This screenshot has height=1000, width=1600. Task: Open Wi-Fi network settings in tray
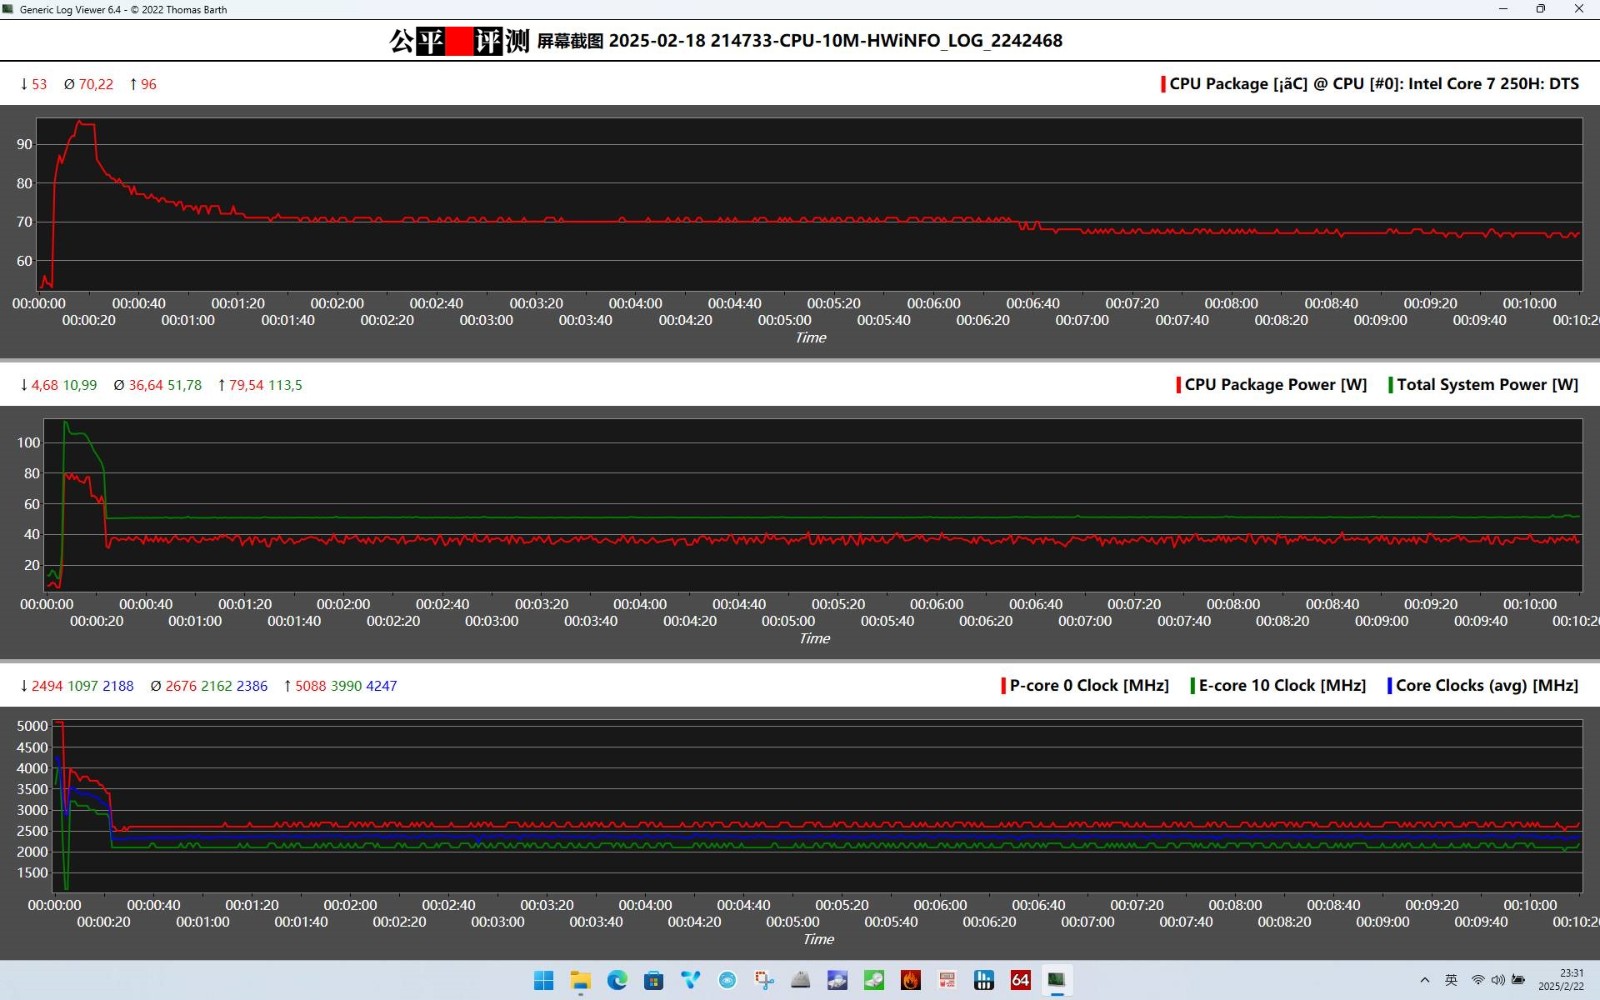(1478, 980)
